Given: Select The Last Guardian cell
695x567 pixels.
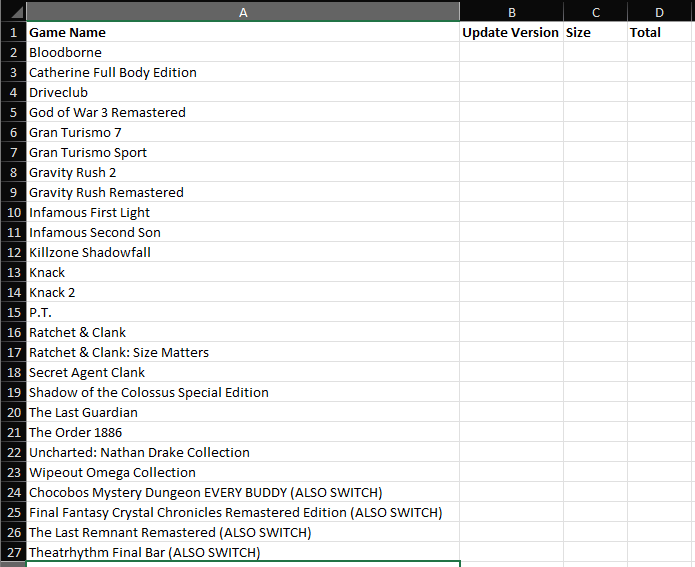Looking at the screenshot, I should pyautogui.click(x=243, y=412).
